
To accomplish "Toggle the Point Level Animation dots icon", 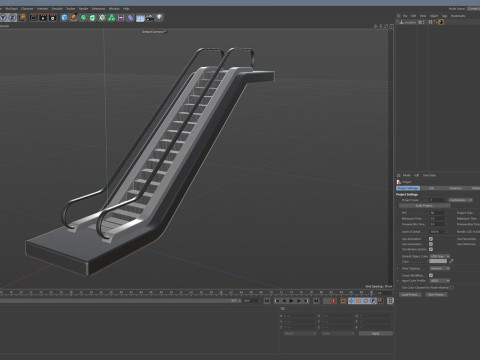I will point(380,301).
